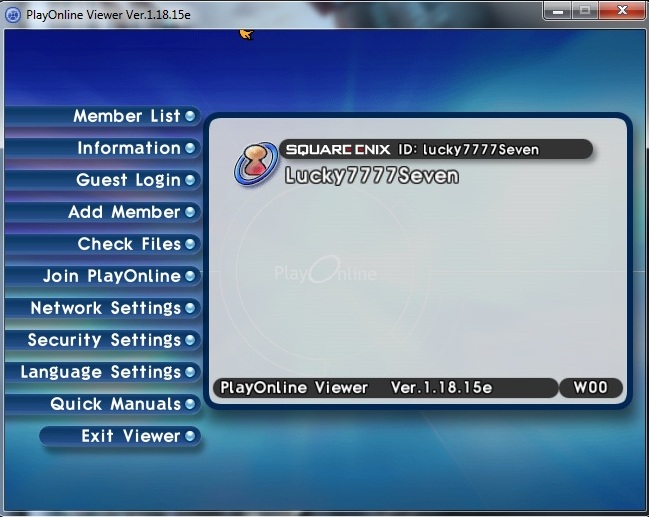The image size is (649, 517).
Task: Open Network Settings
Action: pos(105,308)
